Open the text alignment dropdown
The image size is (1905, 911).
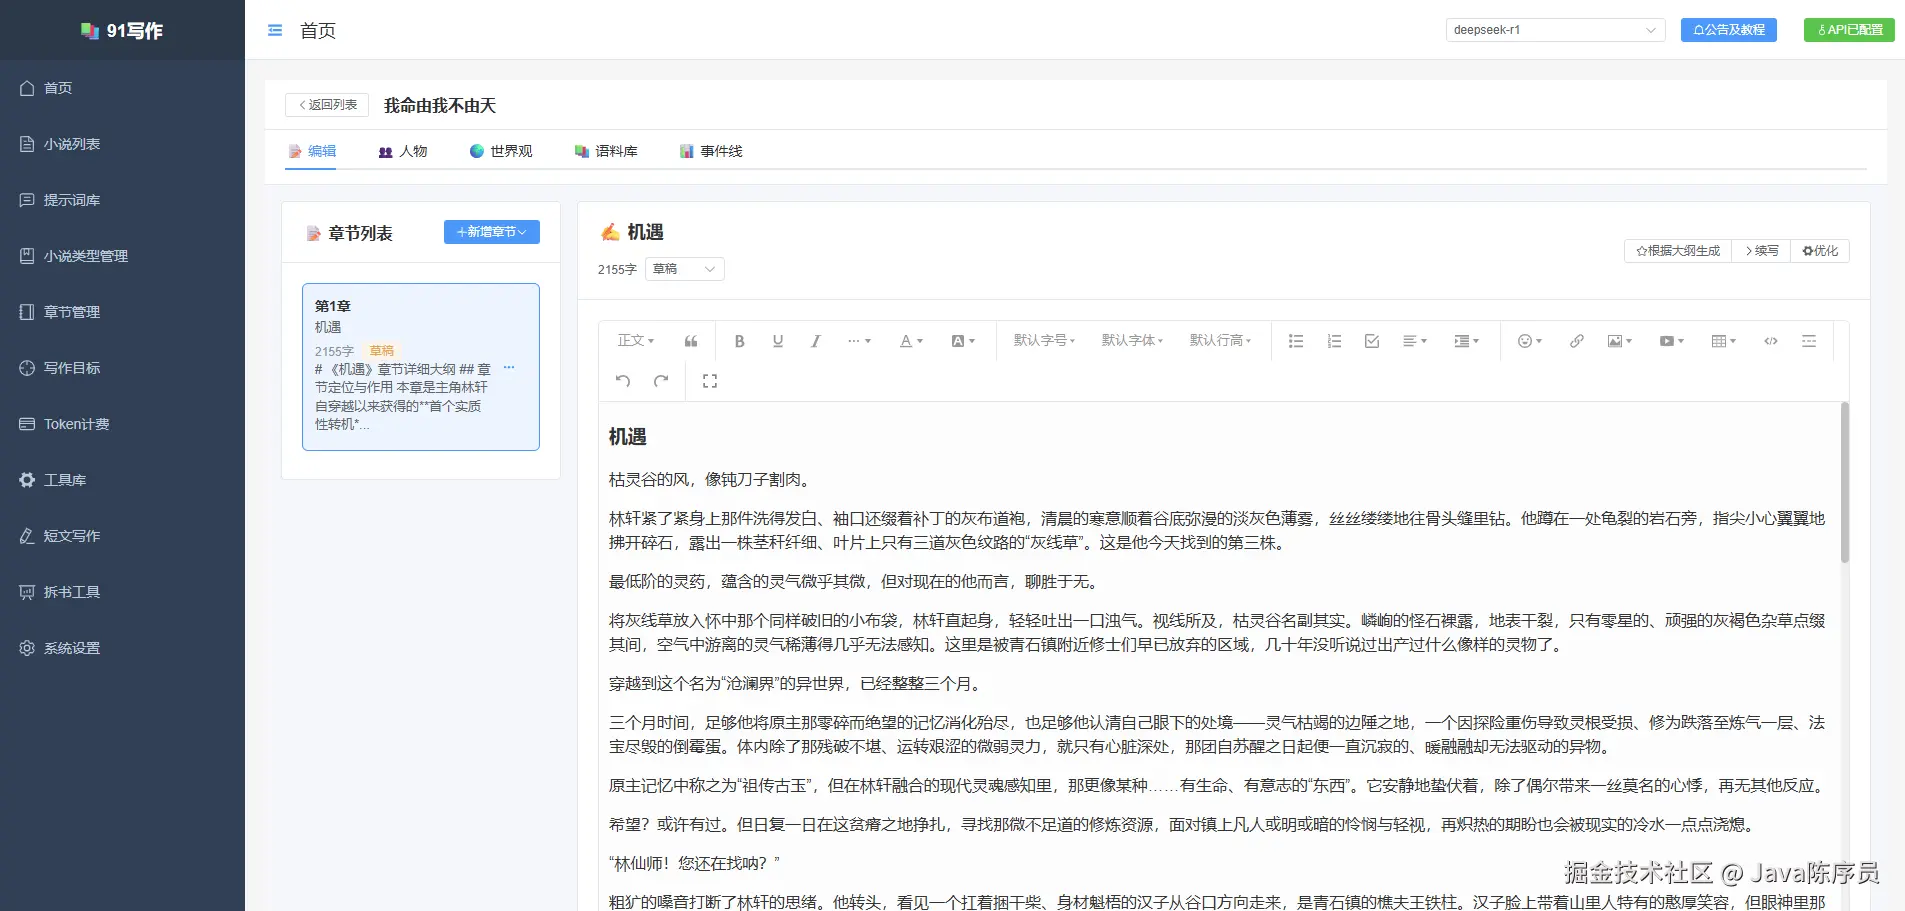pyautogui.click(x=1415, y=341)
